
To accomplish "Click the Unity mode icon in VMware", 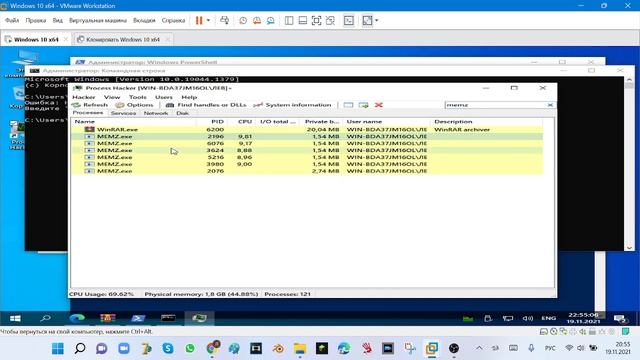I will pos(330,20).
